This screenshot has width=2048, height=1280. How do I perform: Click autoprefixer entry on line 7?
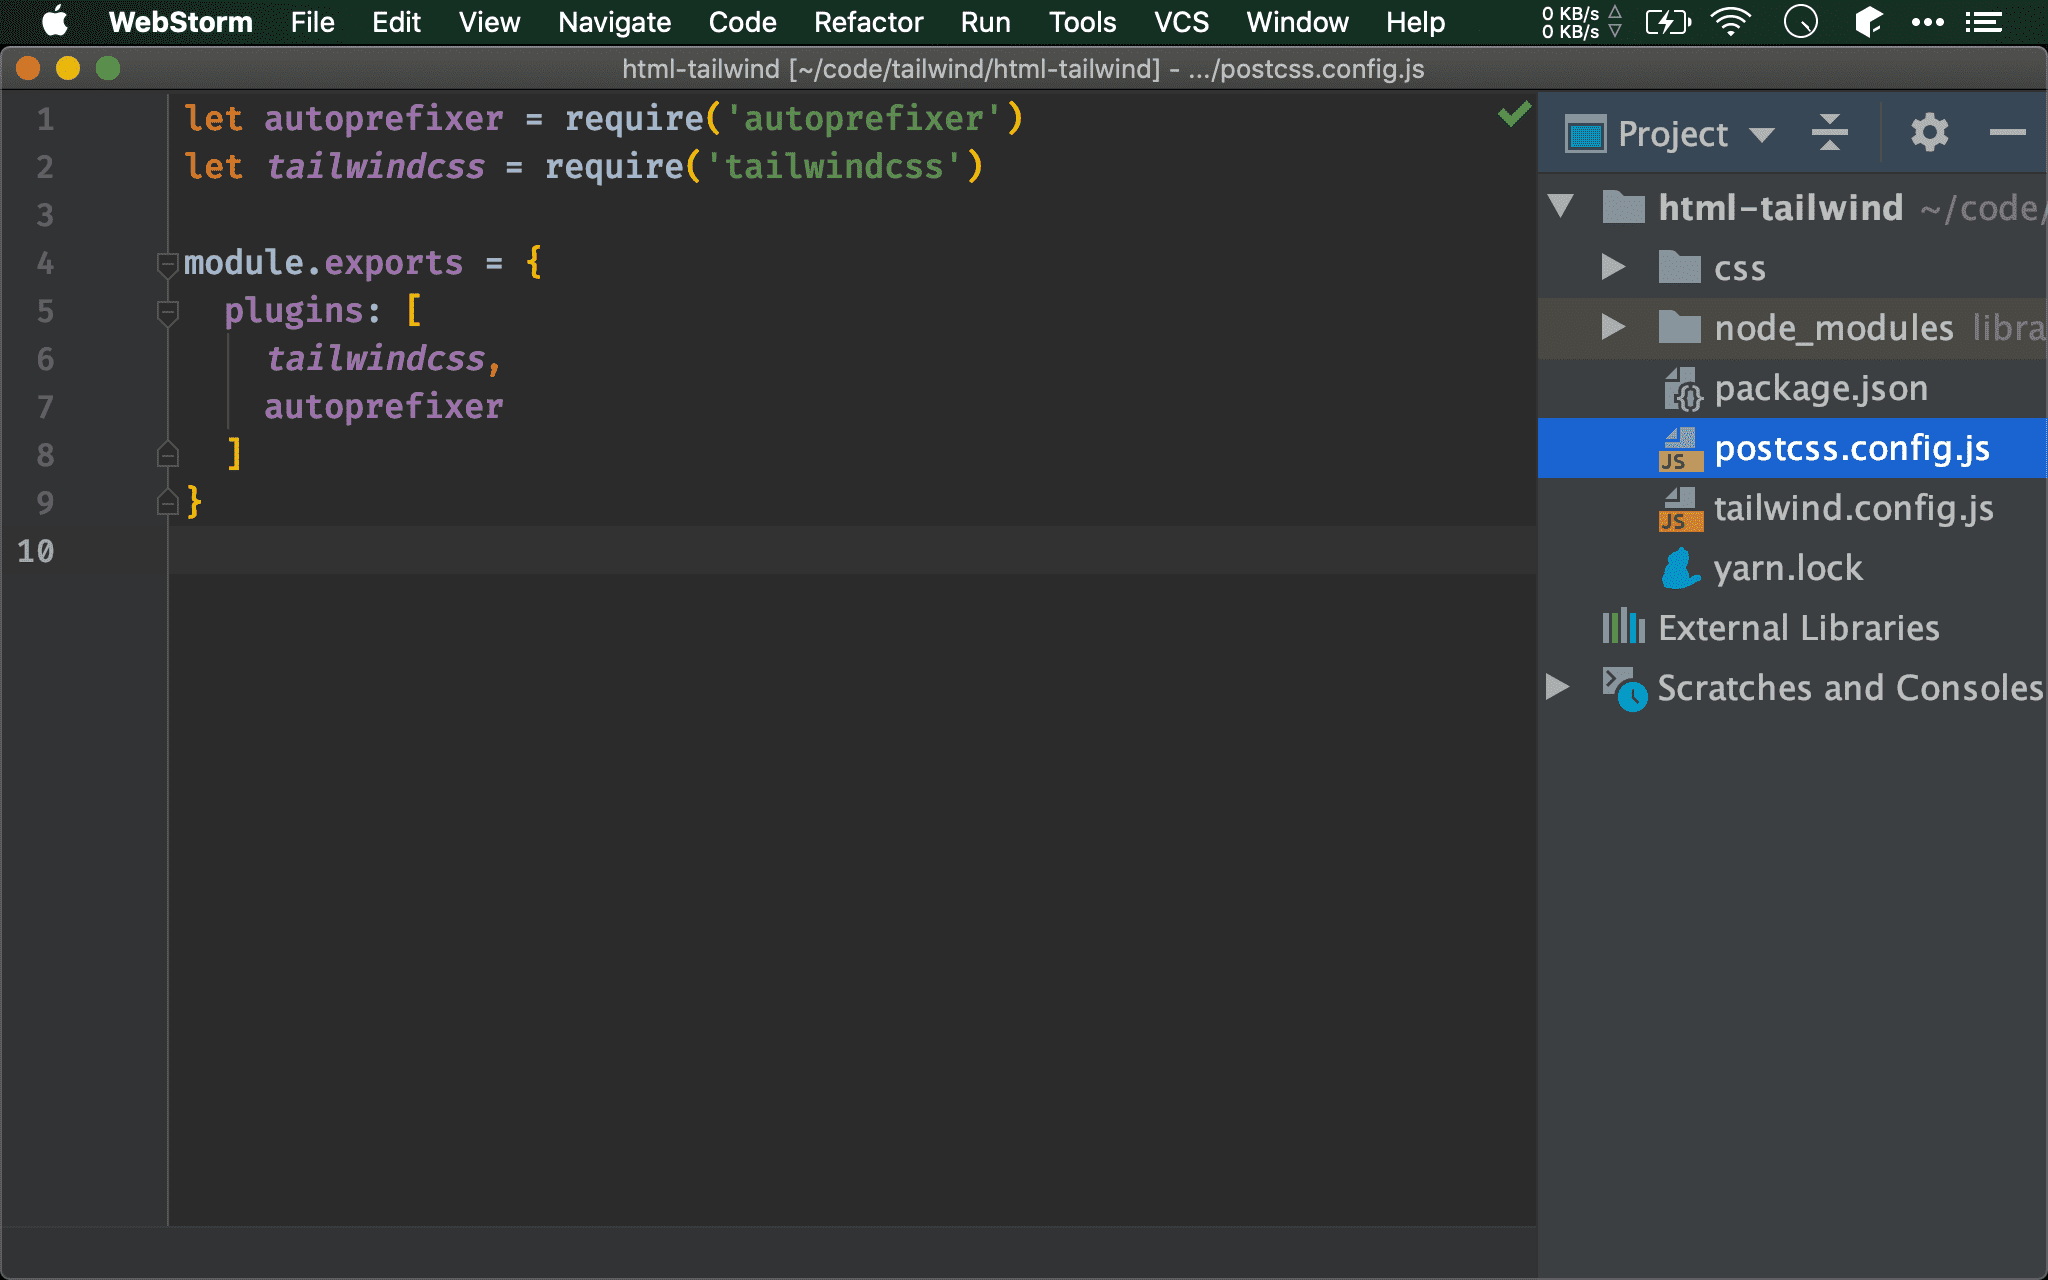384,407
